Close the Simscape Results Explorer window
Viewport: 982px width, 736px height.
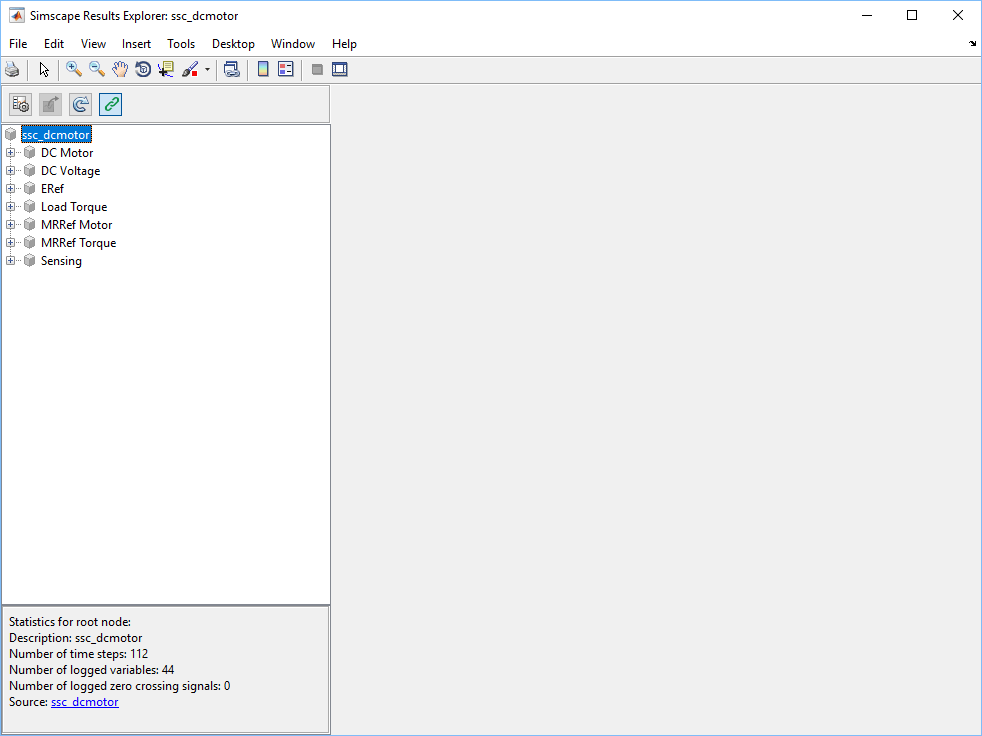click(x=958, y=16)
